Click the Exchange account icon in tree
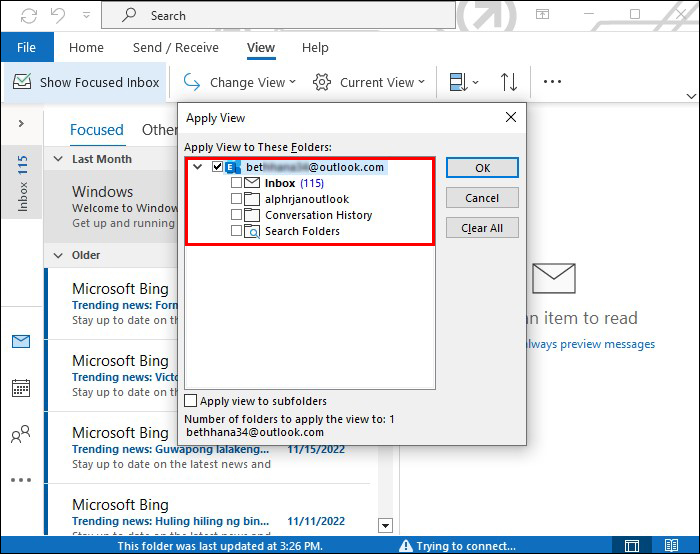This screenshot has width=700, height=554. tap(233, 167)
